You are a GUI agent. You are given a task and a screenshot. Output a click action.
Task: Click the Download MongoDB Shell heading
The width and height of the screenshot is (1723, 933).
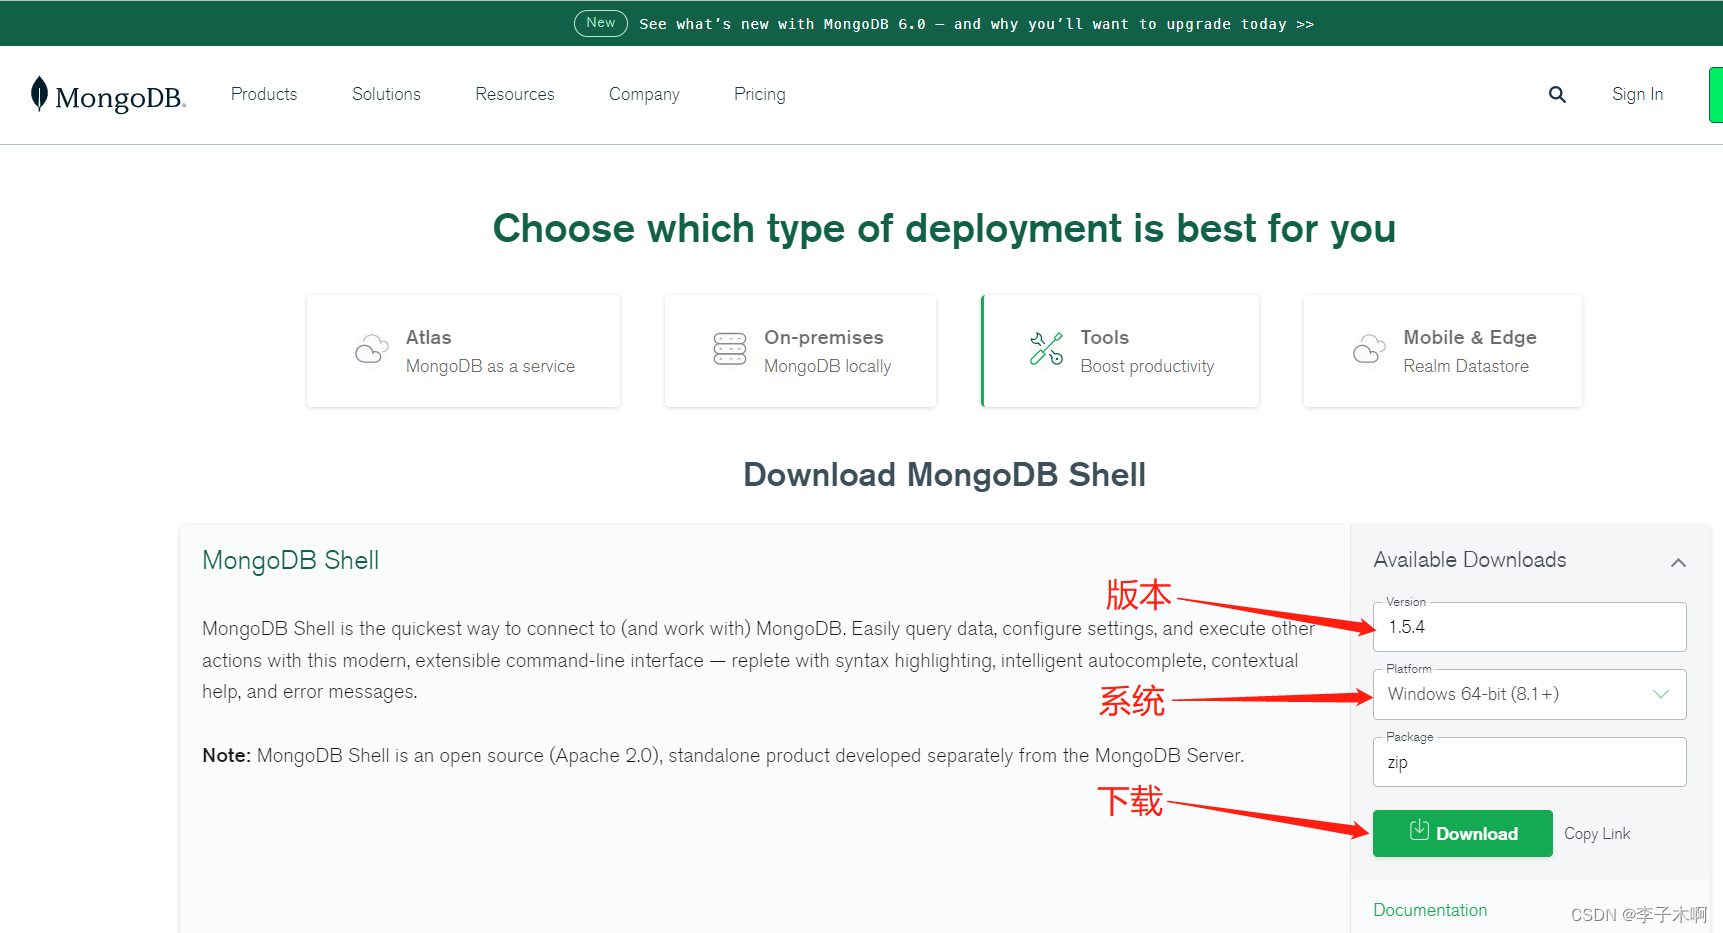point(944,474)
